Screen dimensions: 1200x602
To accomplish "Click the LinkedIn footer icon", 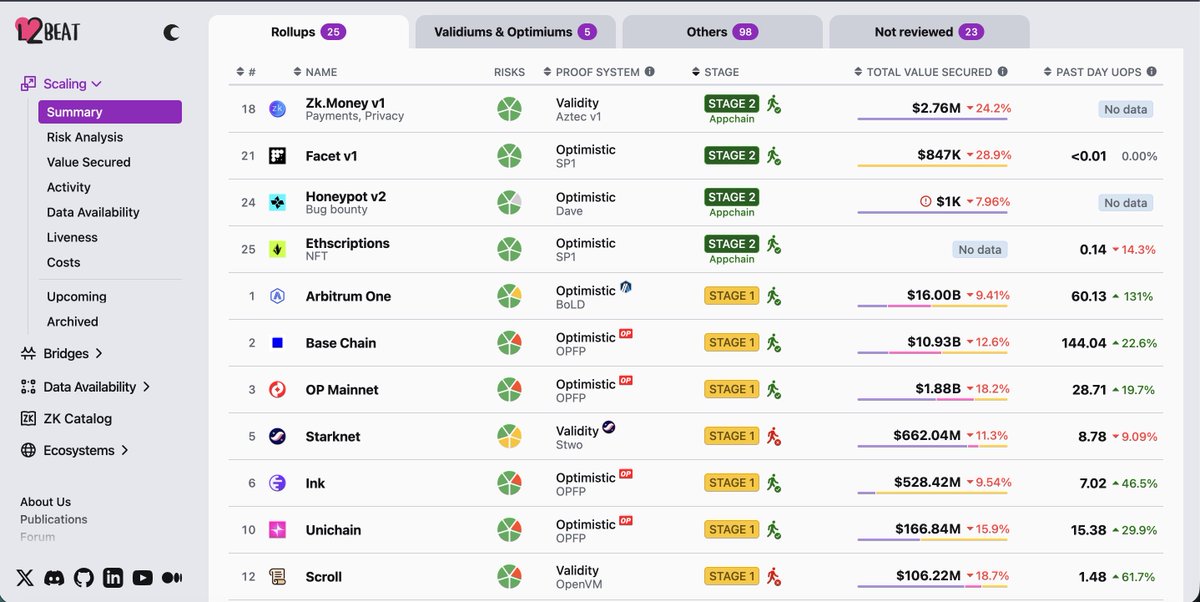I will coord(113,577).
